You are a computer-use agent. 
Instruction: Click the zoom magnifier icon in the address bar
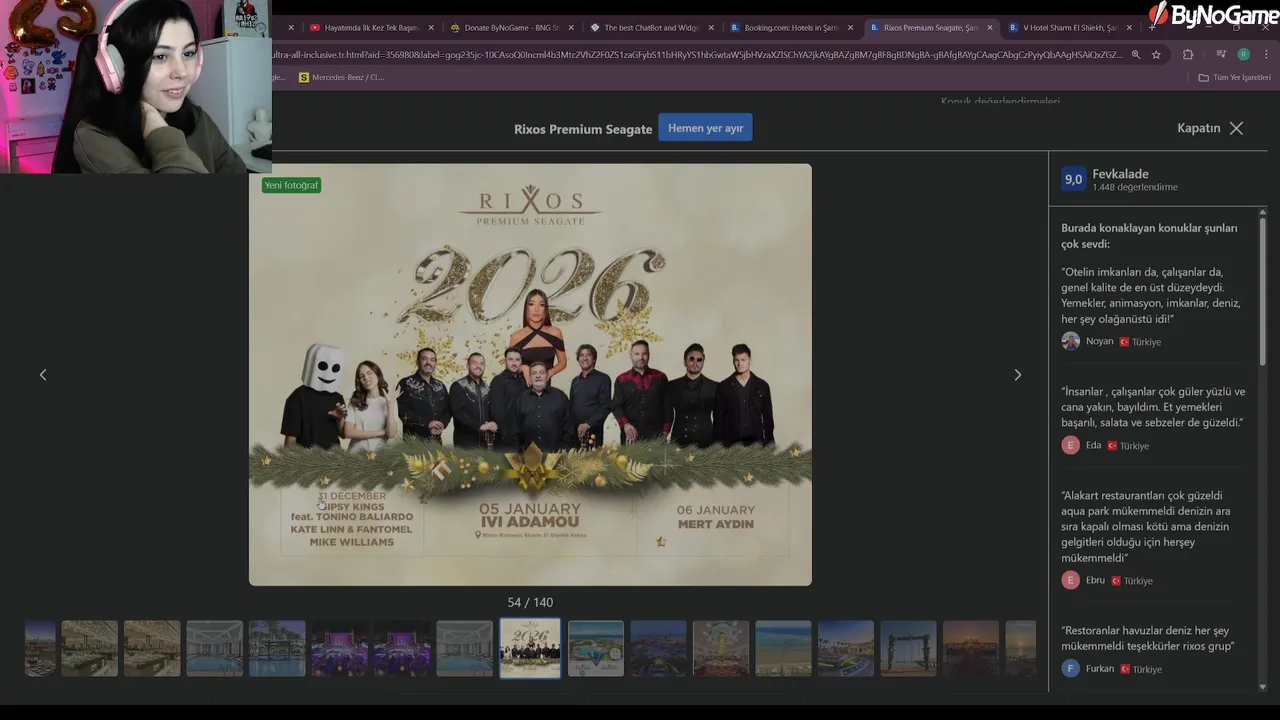(x=1136, y=55)
